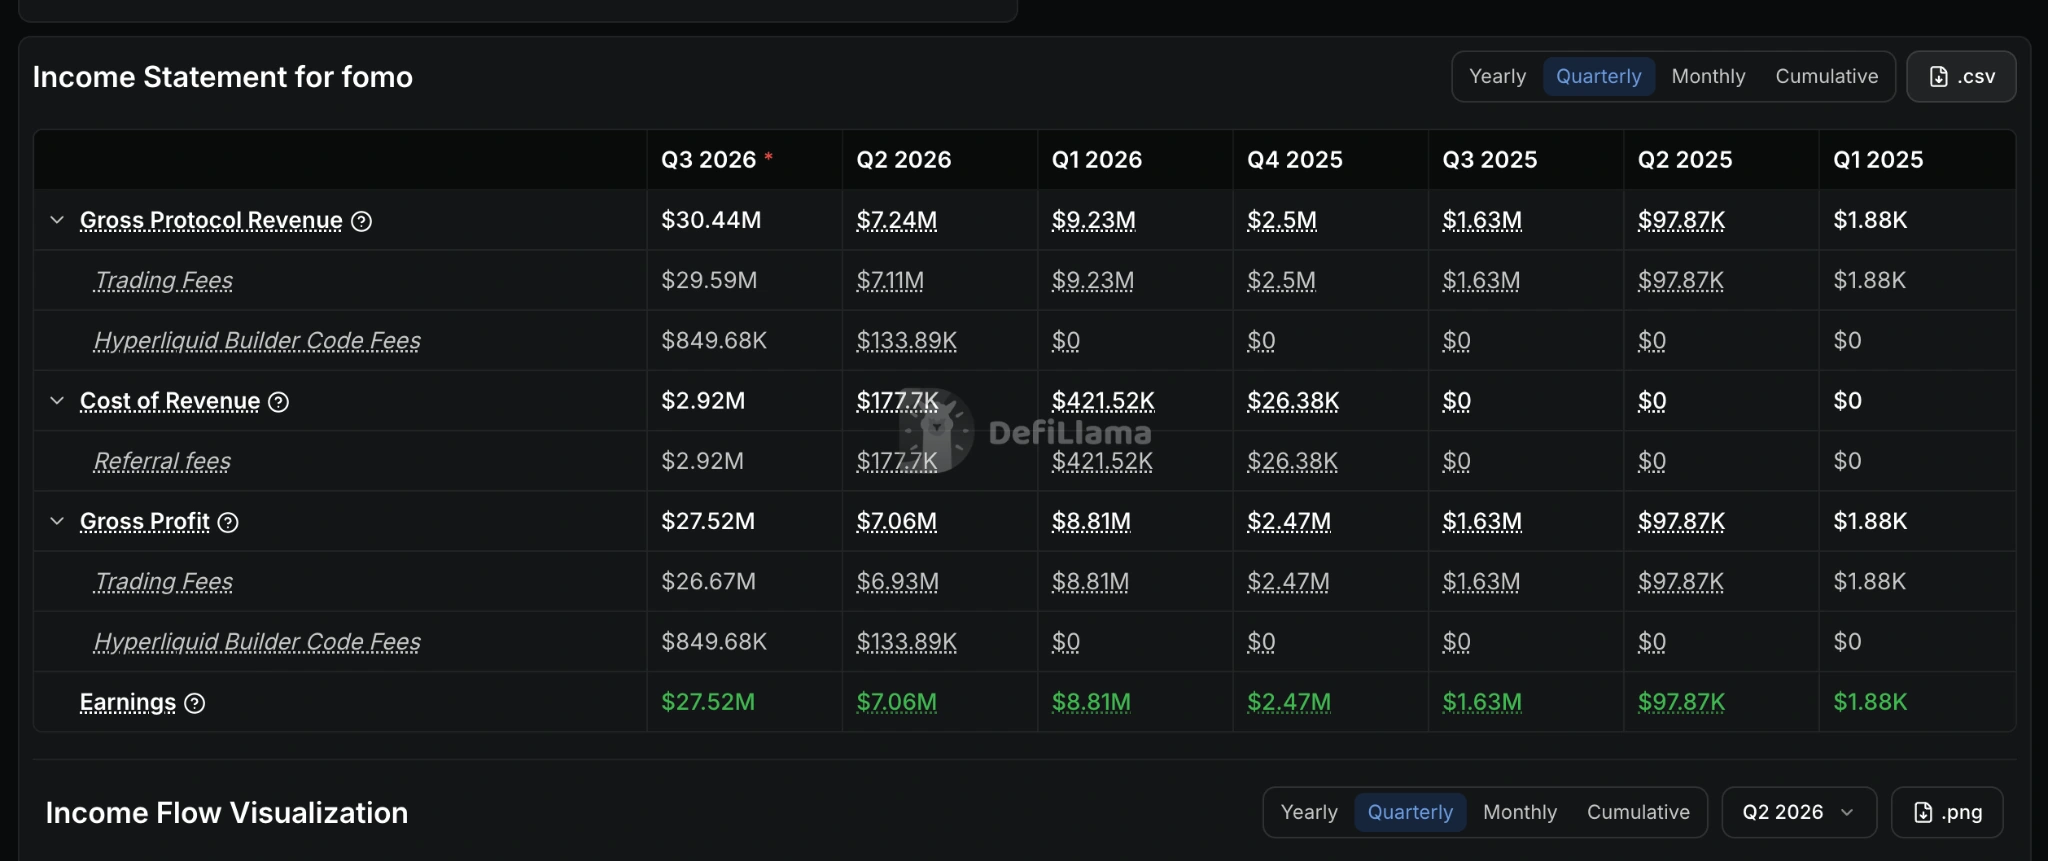The height and width of the screenshot is (861, 2048).
Task: Collapse the Gross Profit row
Action: (x=57, y=521)
